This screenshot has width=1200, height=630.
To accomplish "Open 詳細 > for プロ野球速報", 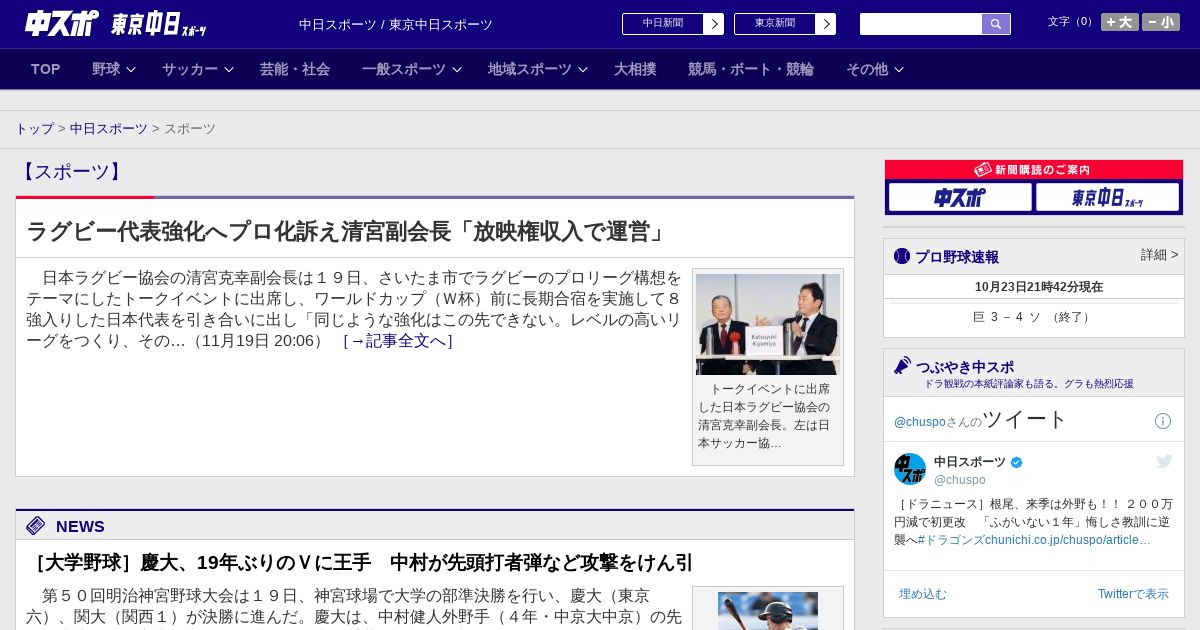I will tap(1160, 255).
